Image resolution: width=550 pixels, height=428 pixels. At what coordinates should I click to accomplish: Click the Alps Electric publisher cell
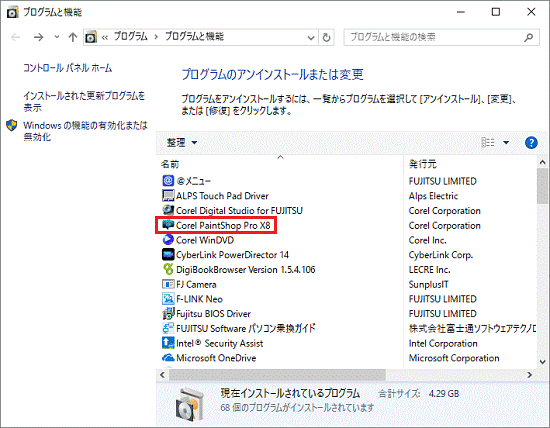click(x=433, y=196)
